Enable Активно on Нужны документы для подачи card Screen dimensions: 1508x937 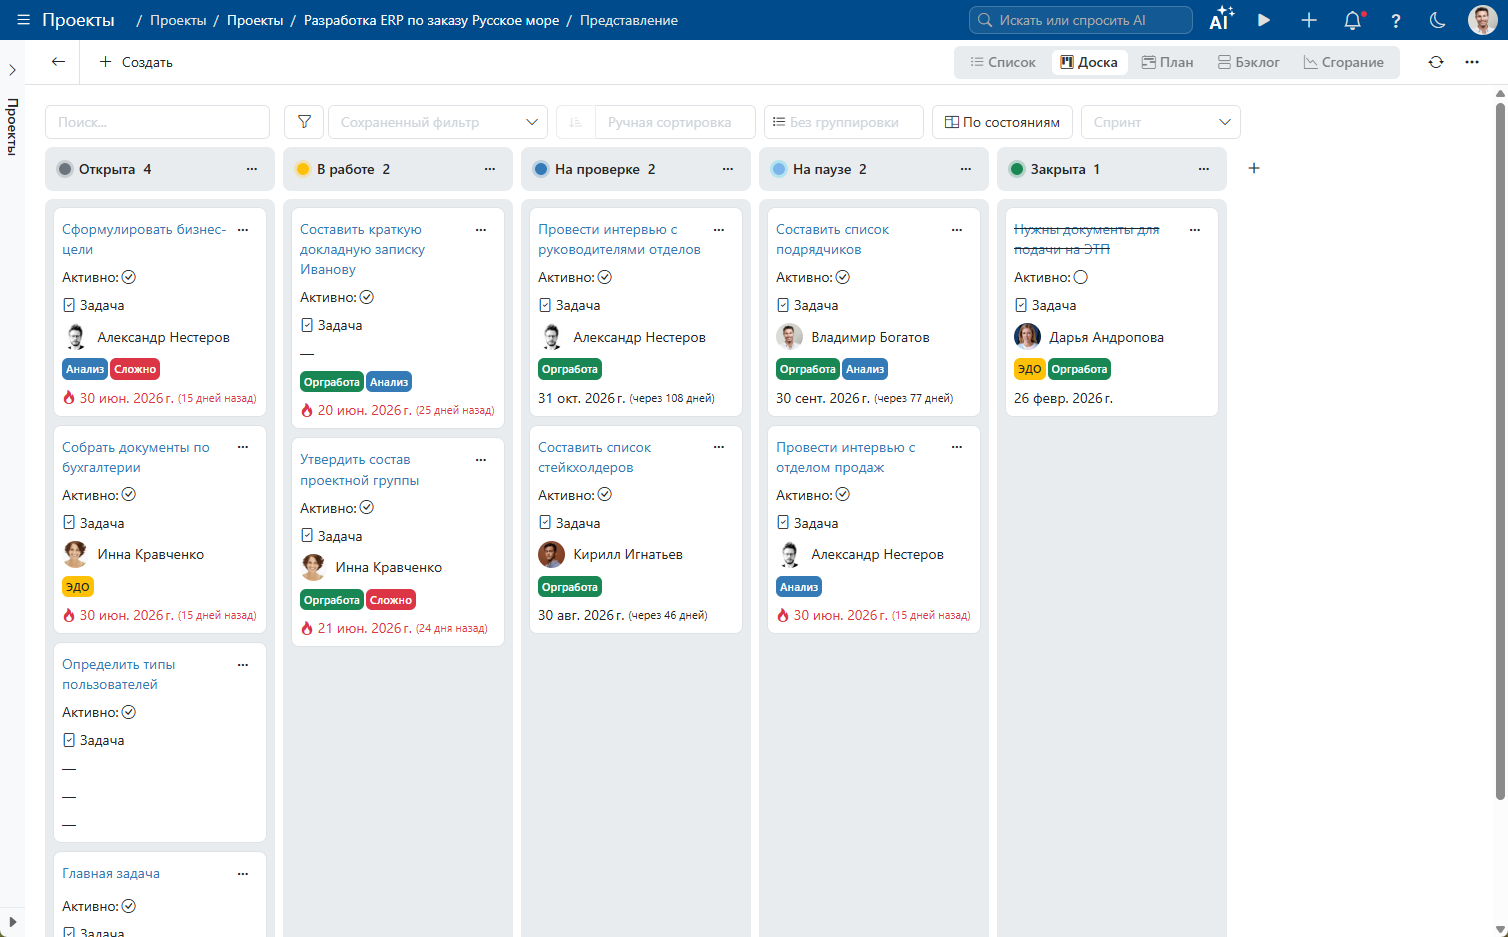(x=1081, y=277)
